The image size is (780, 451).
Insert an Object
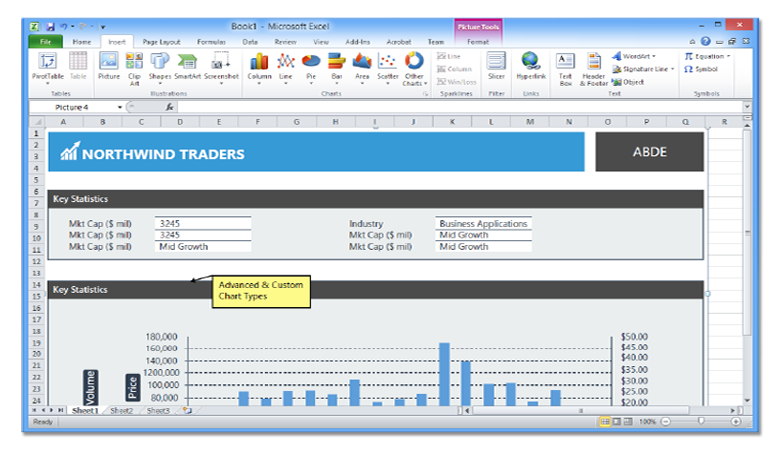pos(628,82)
